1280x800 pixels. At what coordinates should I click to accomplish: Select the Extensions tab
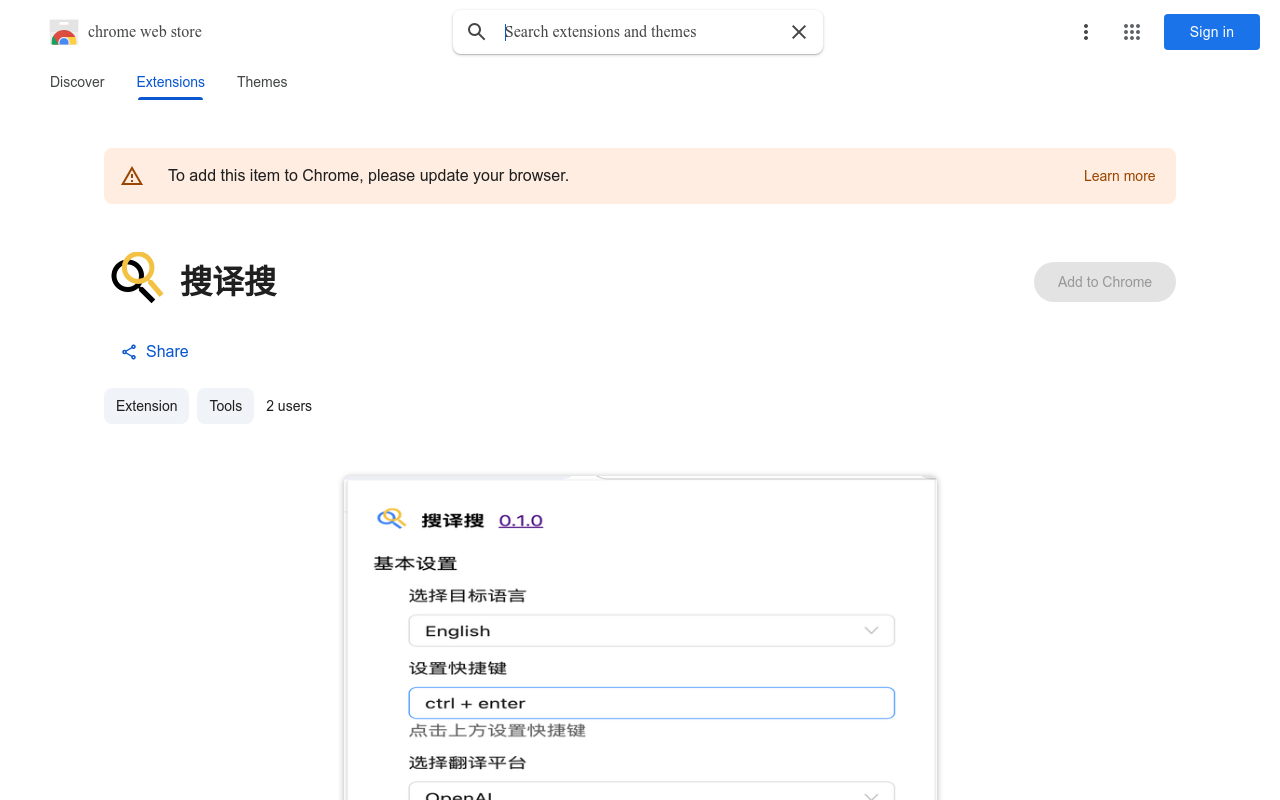170,82
